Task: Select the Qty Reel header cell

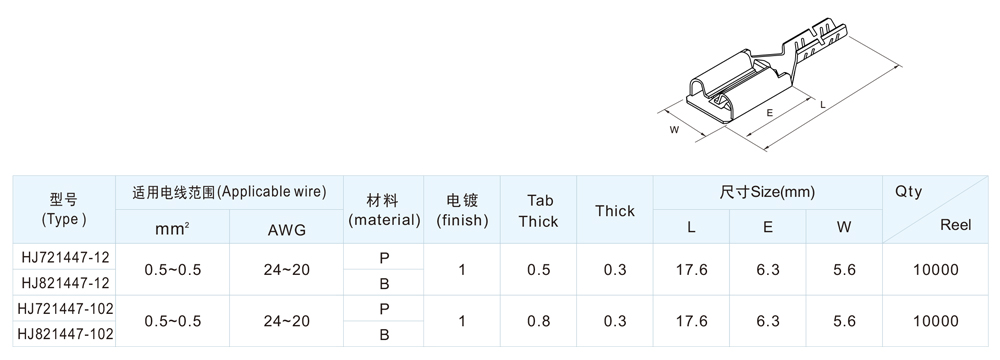Action: tap(935, 209)
